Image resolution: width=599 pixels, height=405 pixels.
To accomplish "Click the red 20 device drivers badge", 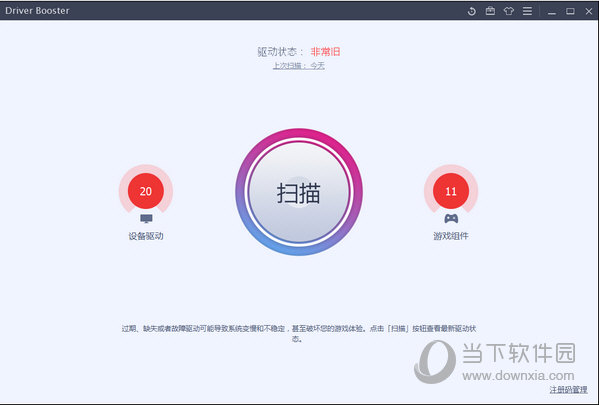I will point(146,191).
